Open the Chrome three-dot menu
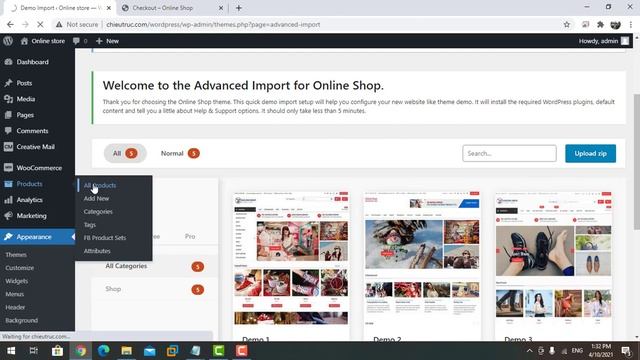The height and width of the screenshot is (360, 640). click(631, 24)
